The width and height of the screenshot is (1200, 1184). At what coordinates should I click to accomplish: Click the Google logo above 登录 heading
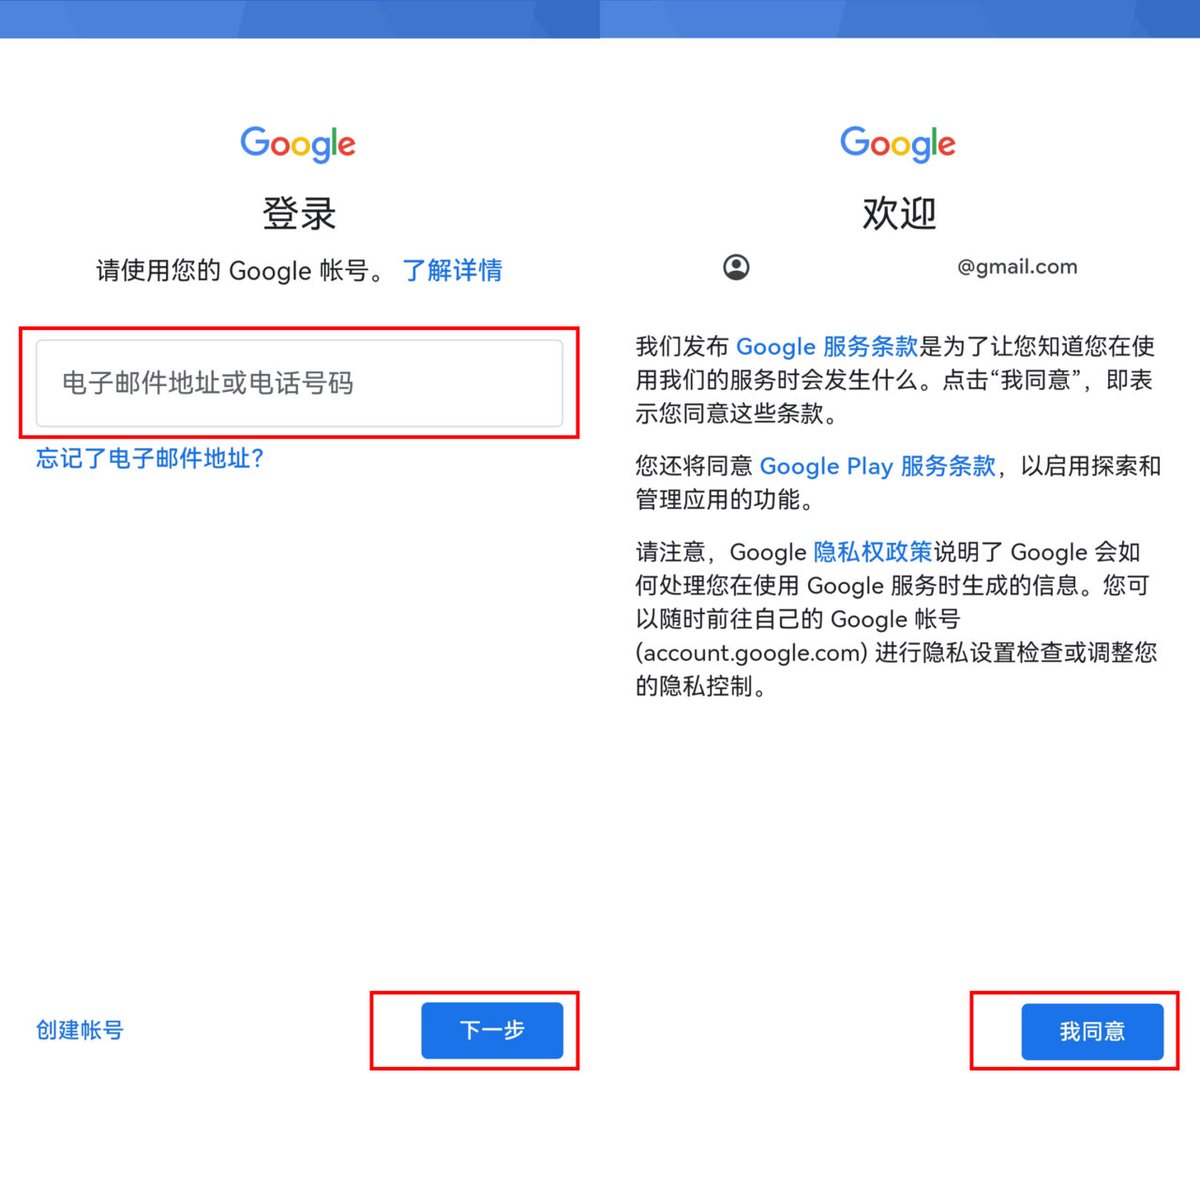(x=298, y=144)
